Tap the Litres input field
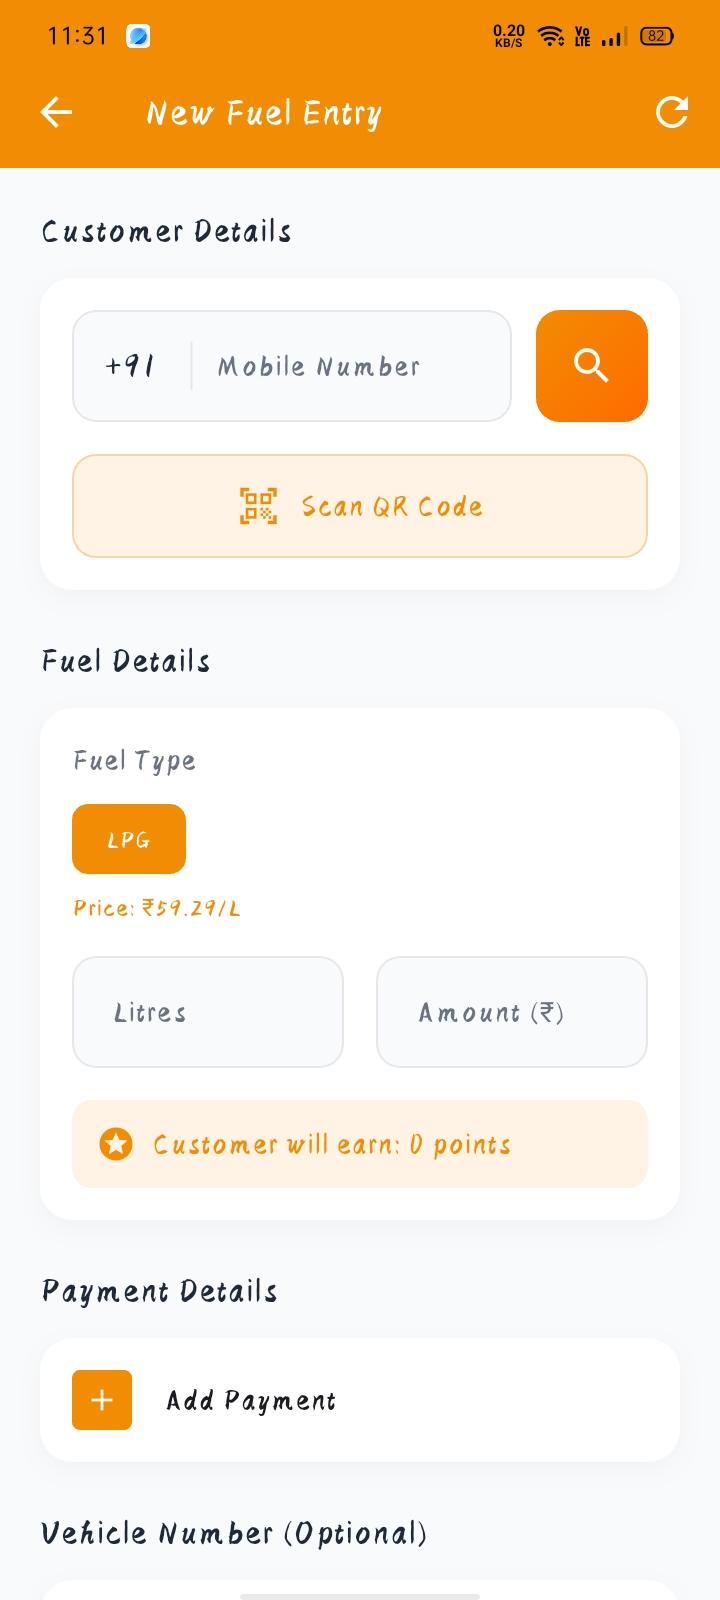This screenshot has height=1600, width=720. click(208, 1012)
